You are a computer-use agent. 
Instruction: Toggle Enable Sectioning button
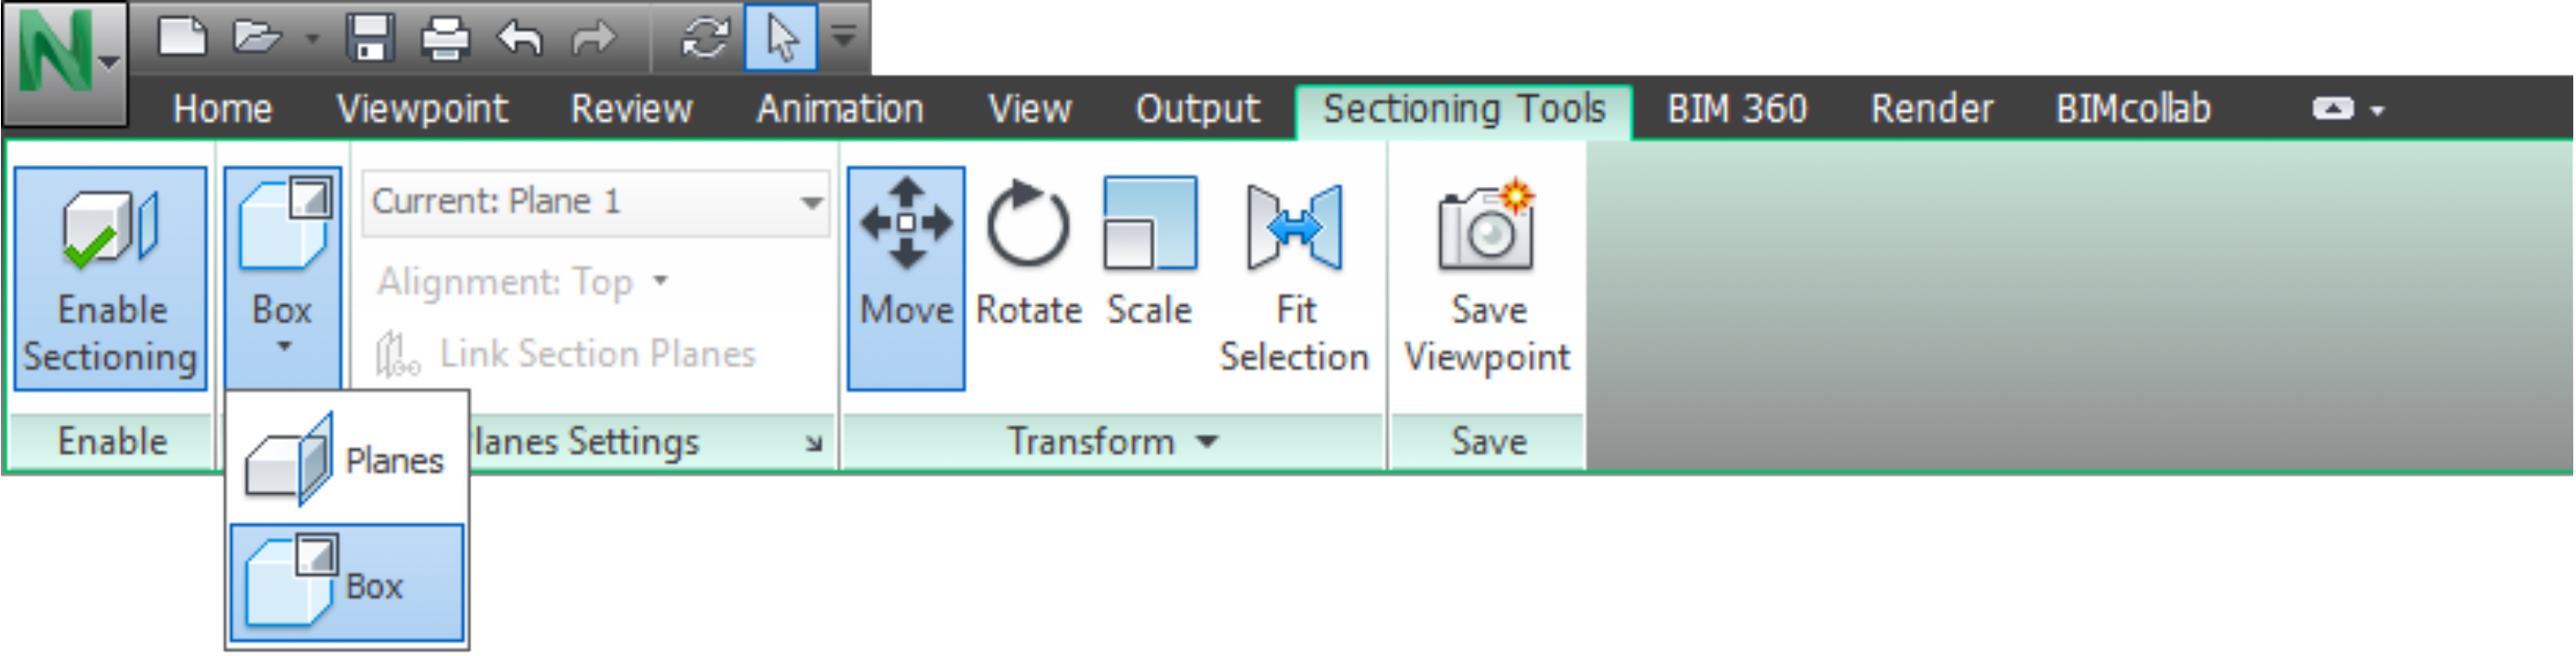pyautogui.click(x=110, y=278)
